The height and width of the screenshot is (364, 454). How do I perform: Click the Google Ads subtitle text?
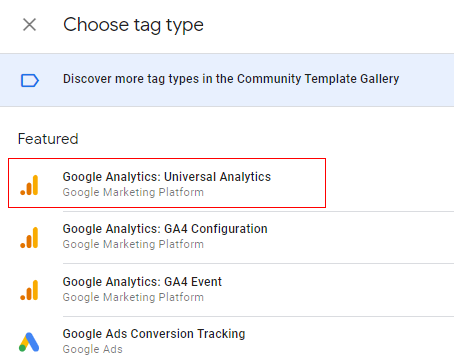click(92, 349)
